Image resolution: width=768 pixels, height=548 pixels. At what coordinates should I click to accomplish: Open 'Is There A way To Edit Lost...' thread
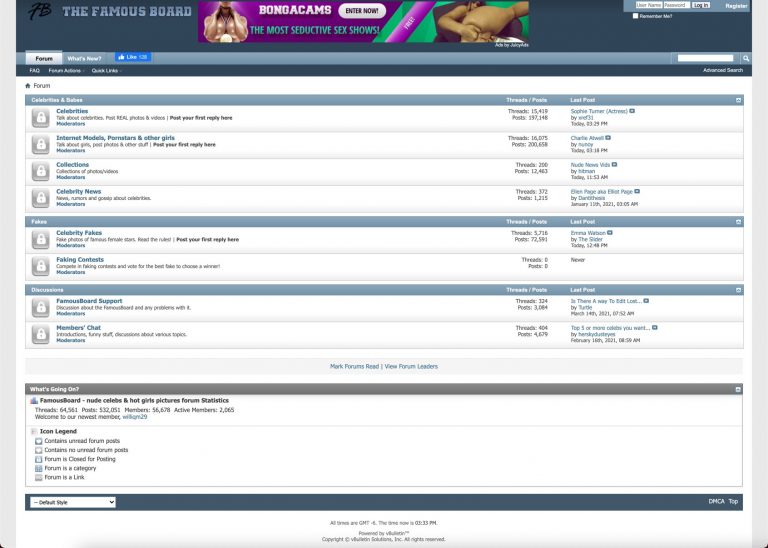click(x=606, y=301)
